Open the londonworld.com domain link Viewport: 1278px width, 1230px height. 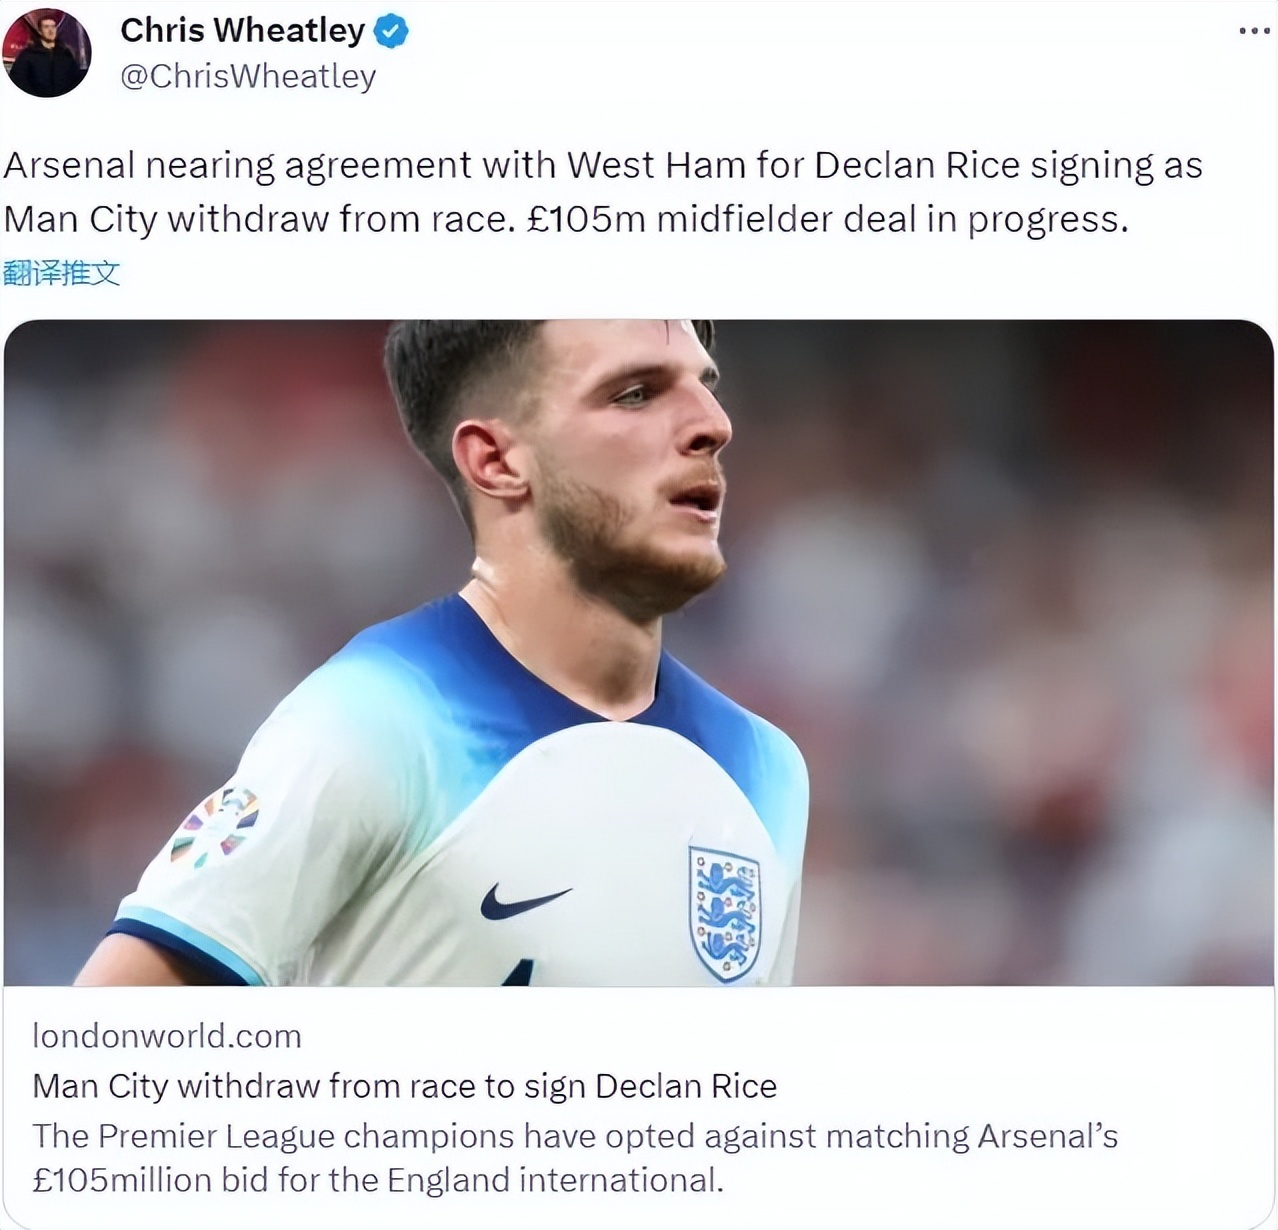[x=167, y=1036]
